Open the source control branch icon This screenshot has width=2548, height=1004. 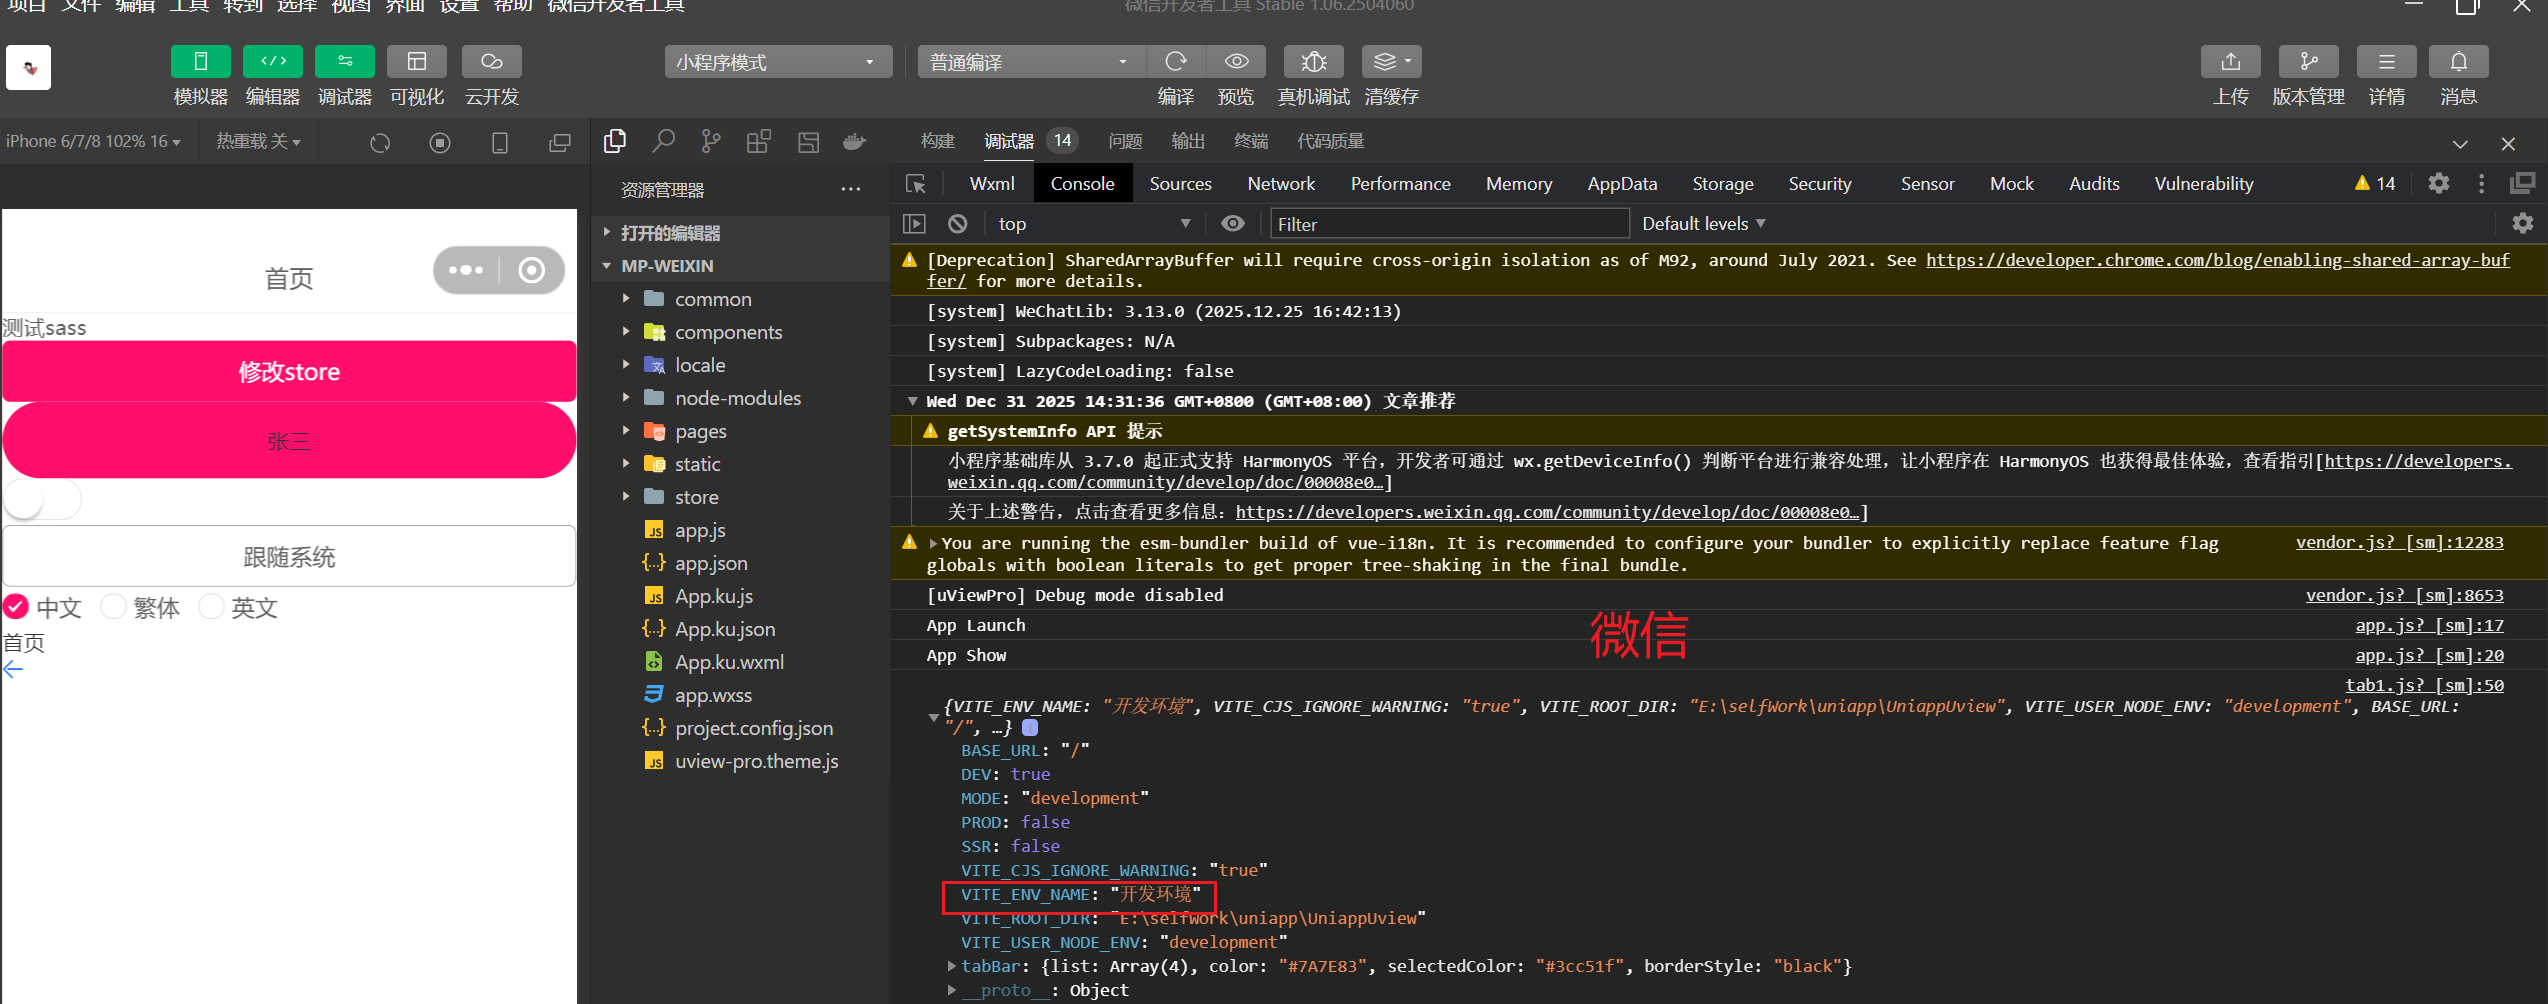pyautogui.click(x=711, y=142)
